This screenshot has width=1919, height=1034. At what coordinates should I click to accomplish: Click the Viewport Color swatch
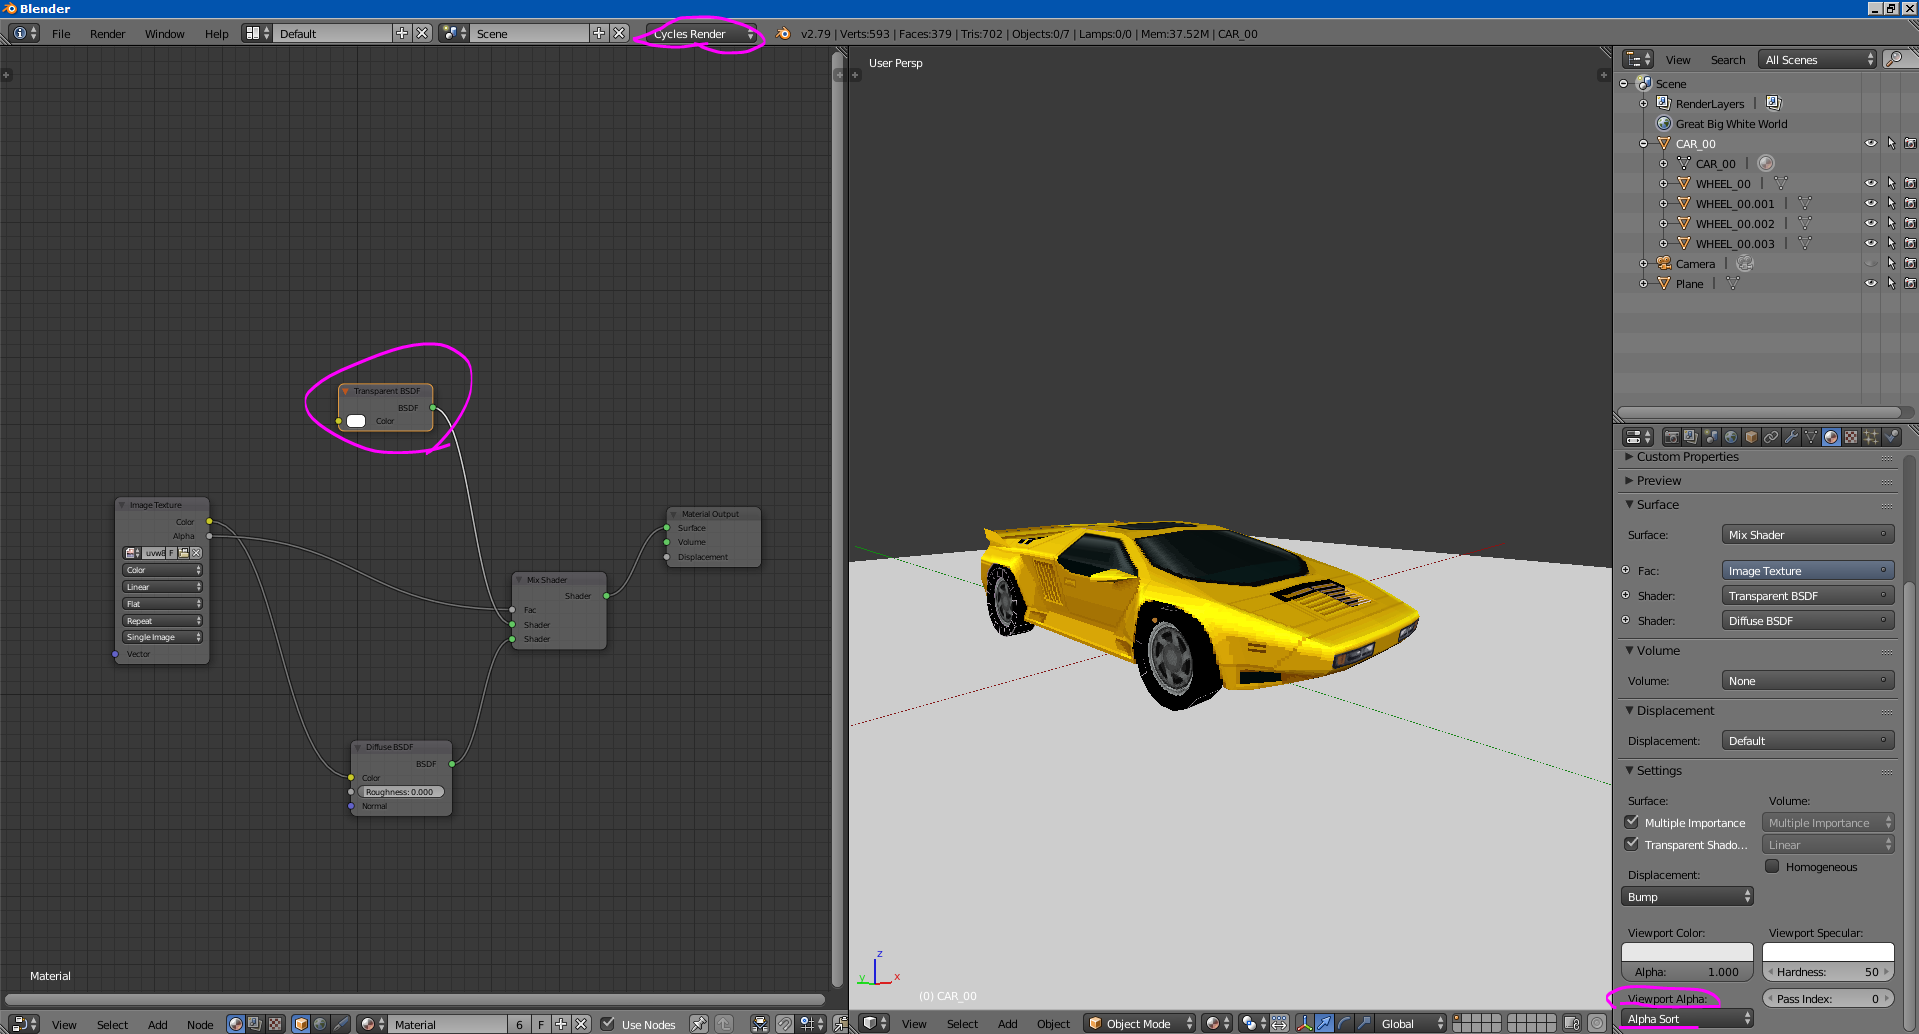1687,952
